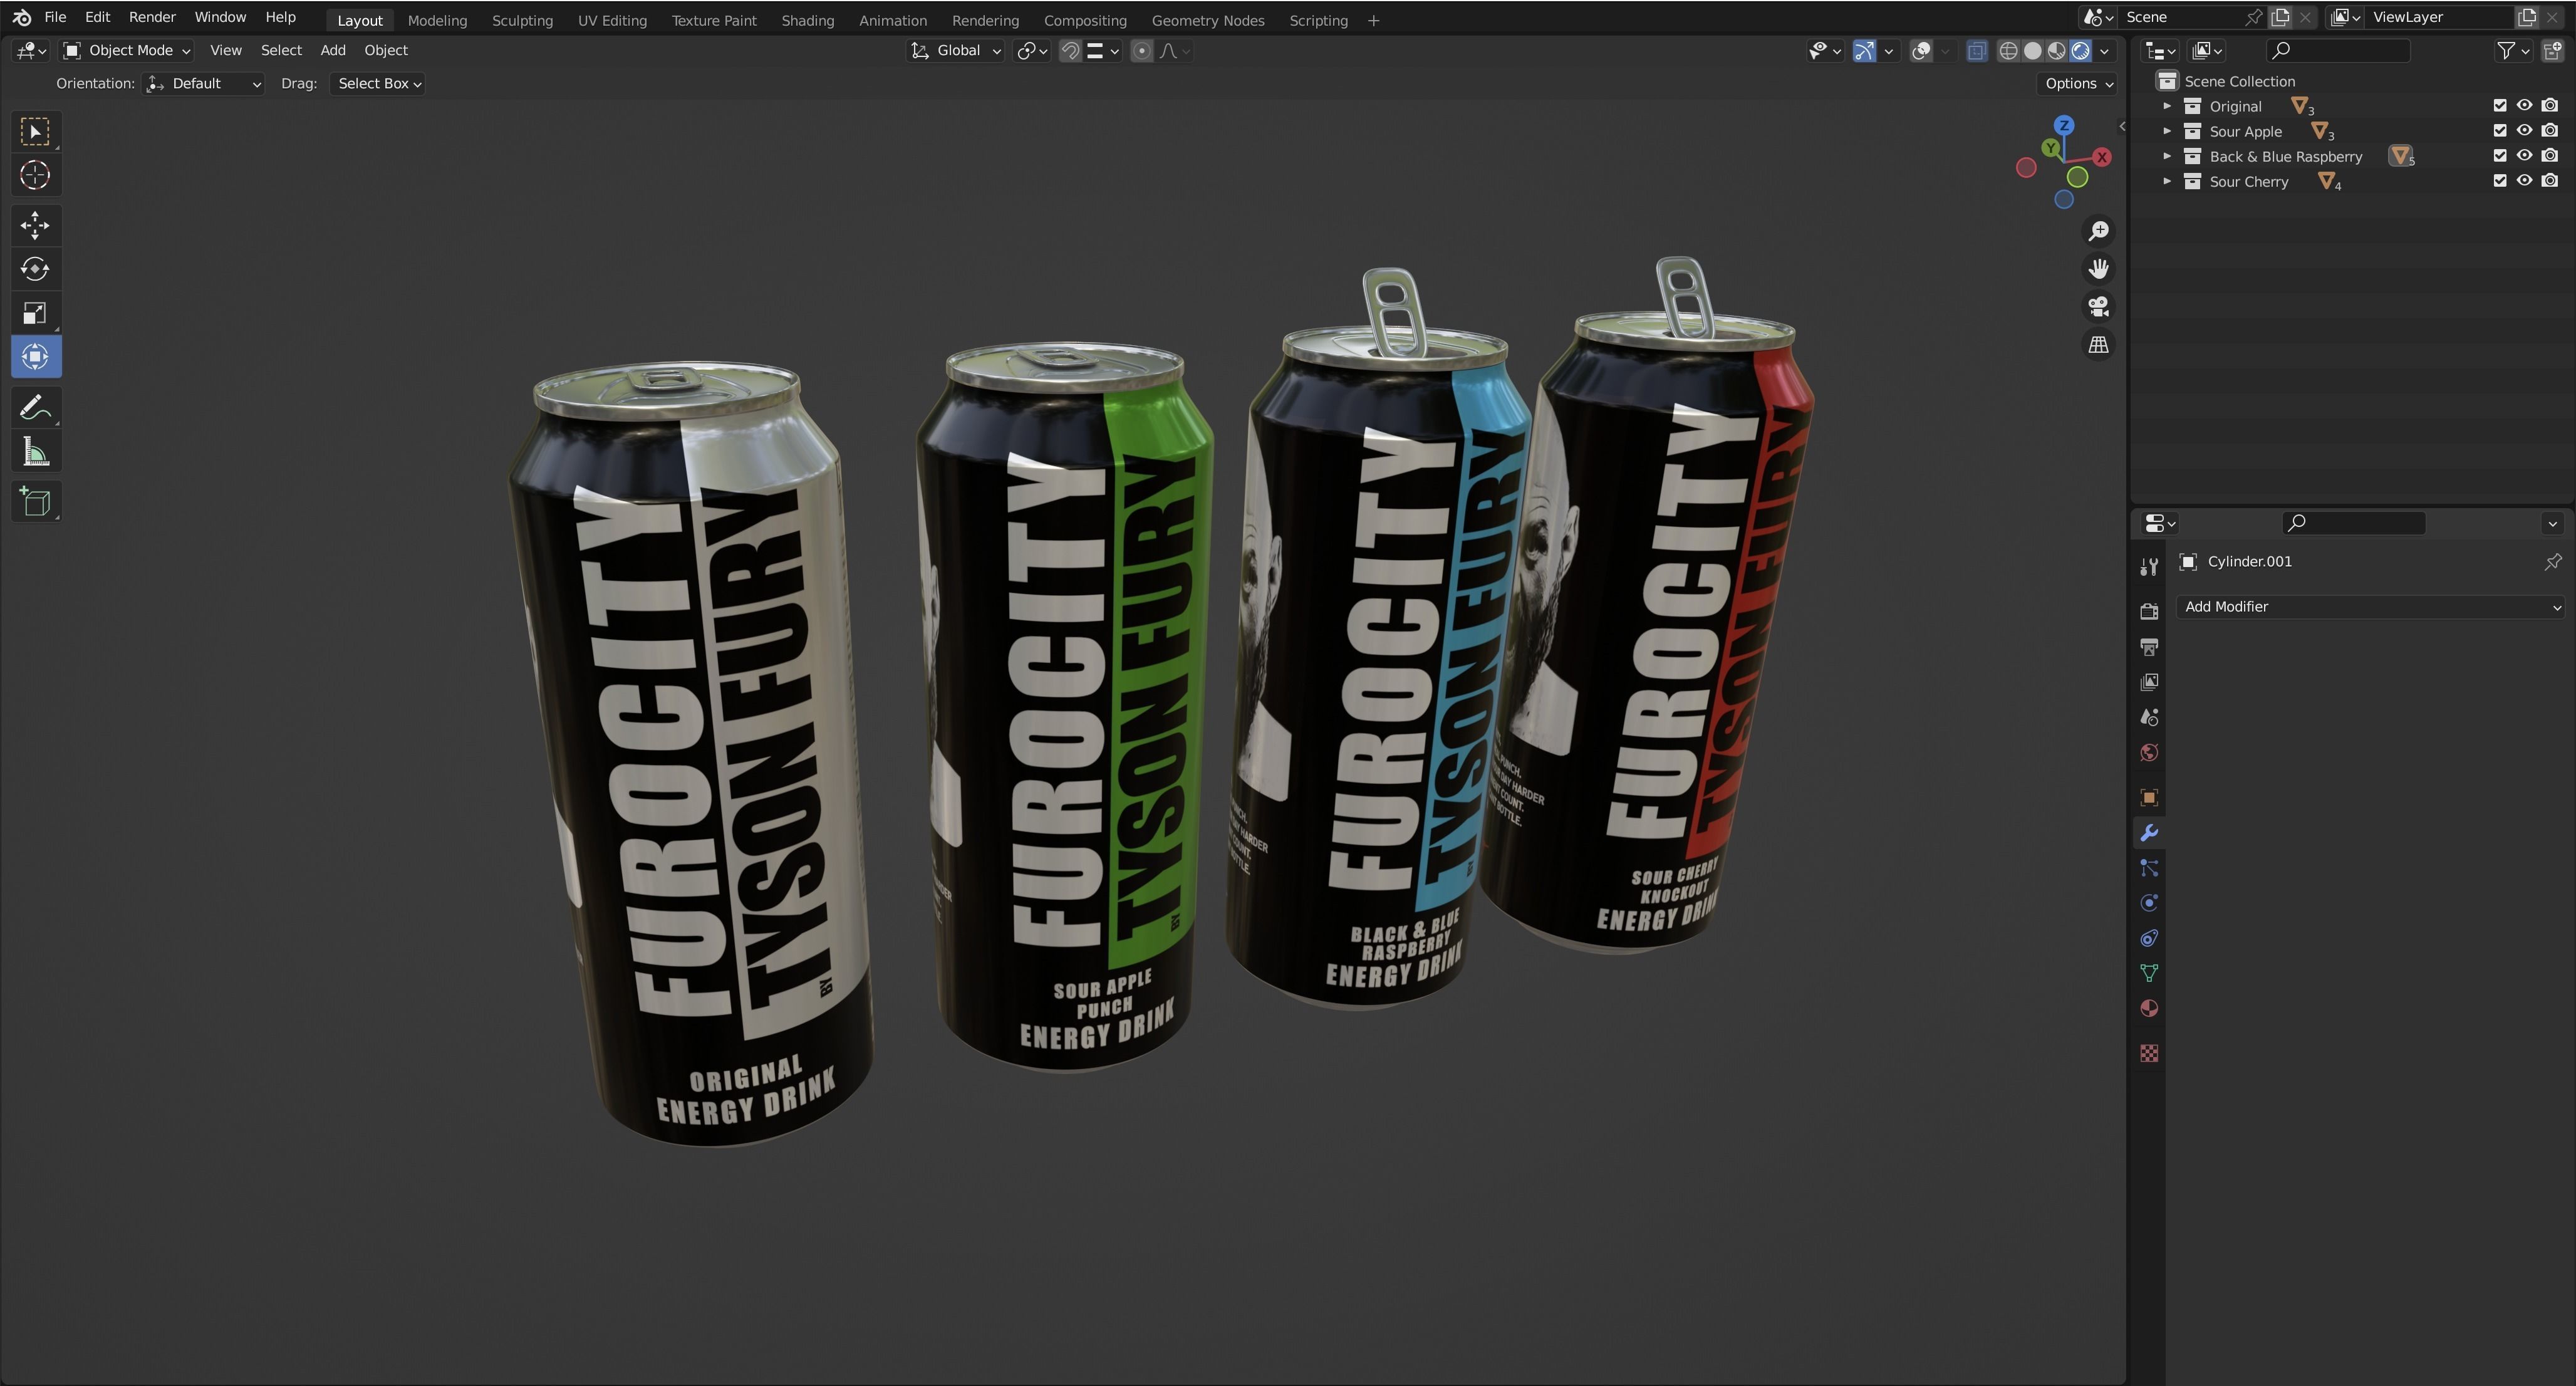This screenshot has height=1386, width=2576.
Task: Choose the Scale tool
Action: (35, 313)
